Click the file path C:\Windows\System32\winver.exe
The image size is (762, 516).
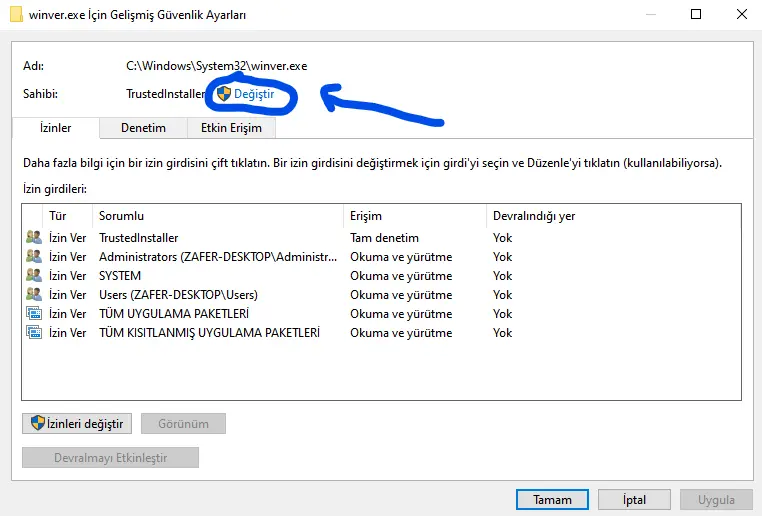tap(216, 66)
